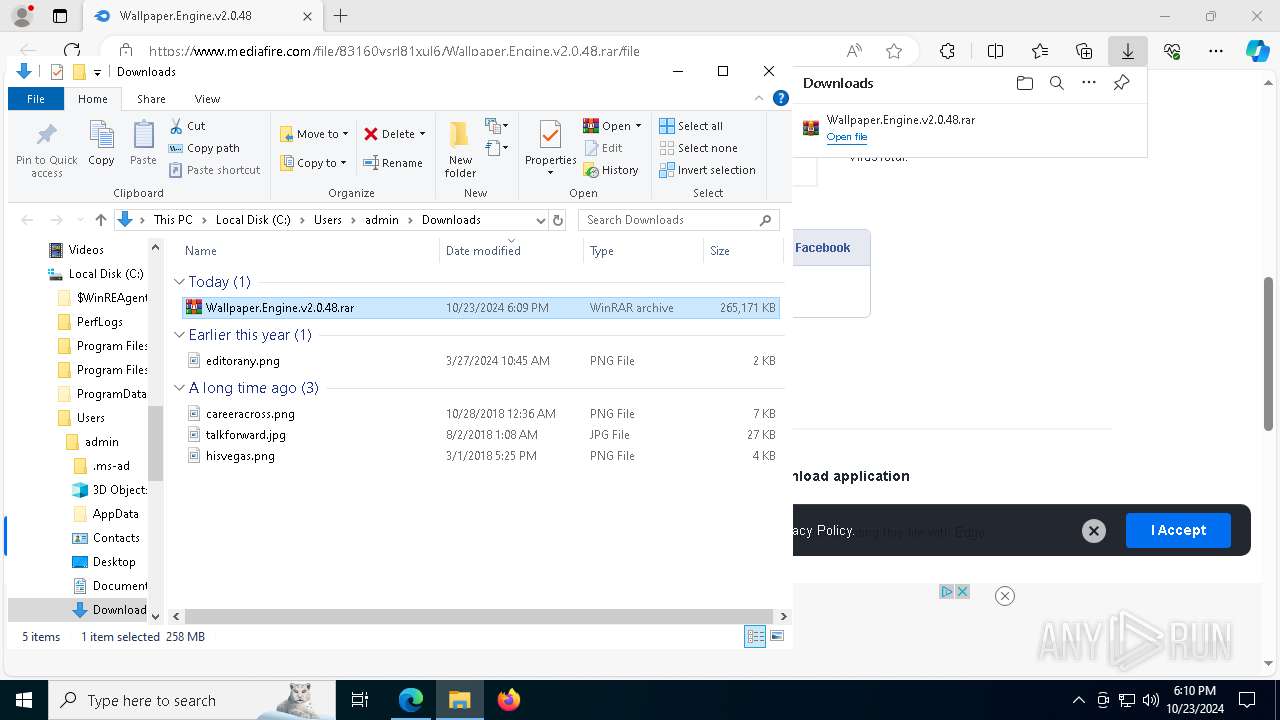Click Paste shortcut command

(214, 170)
